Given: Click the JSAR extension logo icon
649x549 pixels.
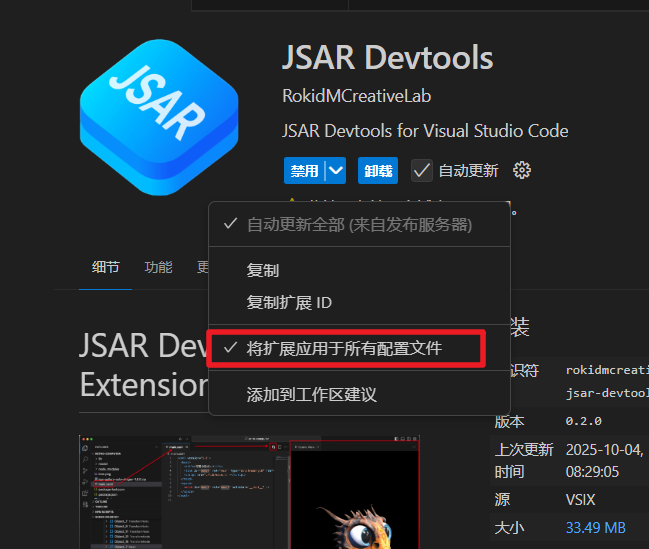Looking at the screenshot, I should (x=159, y=118).
